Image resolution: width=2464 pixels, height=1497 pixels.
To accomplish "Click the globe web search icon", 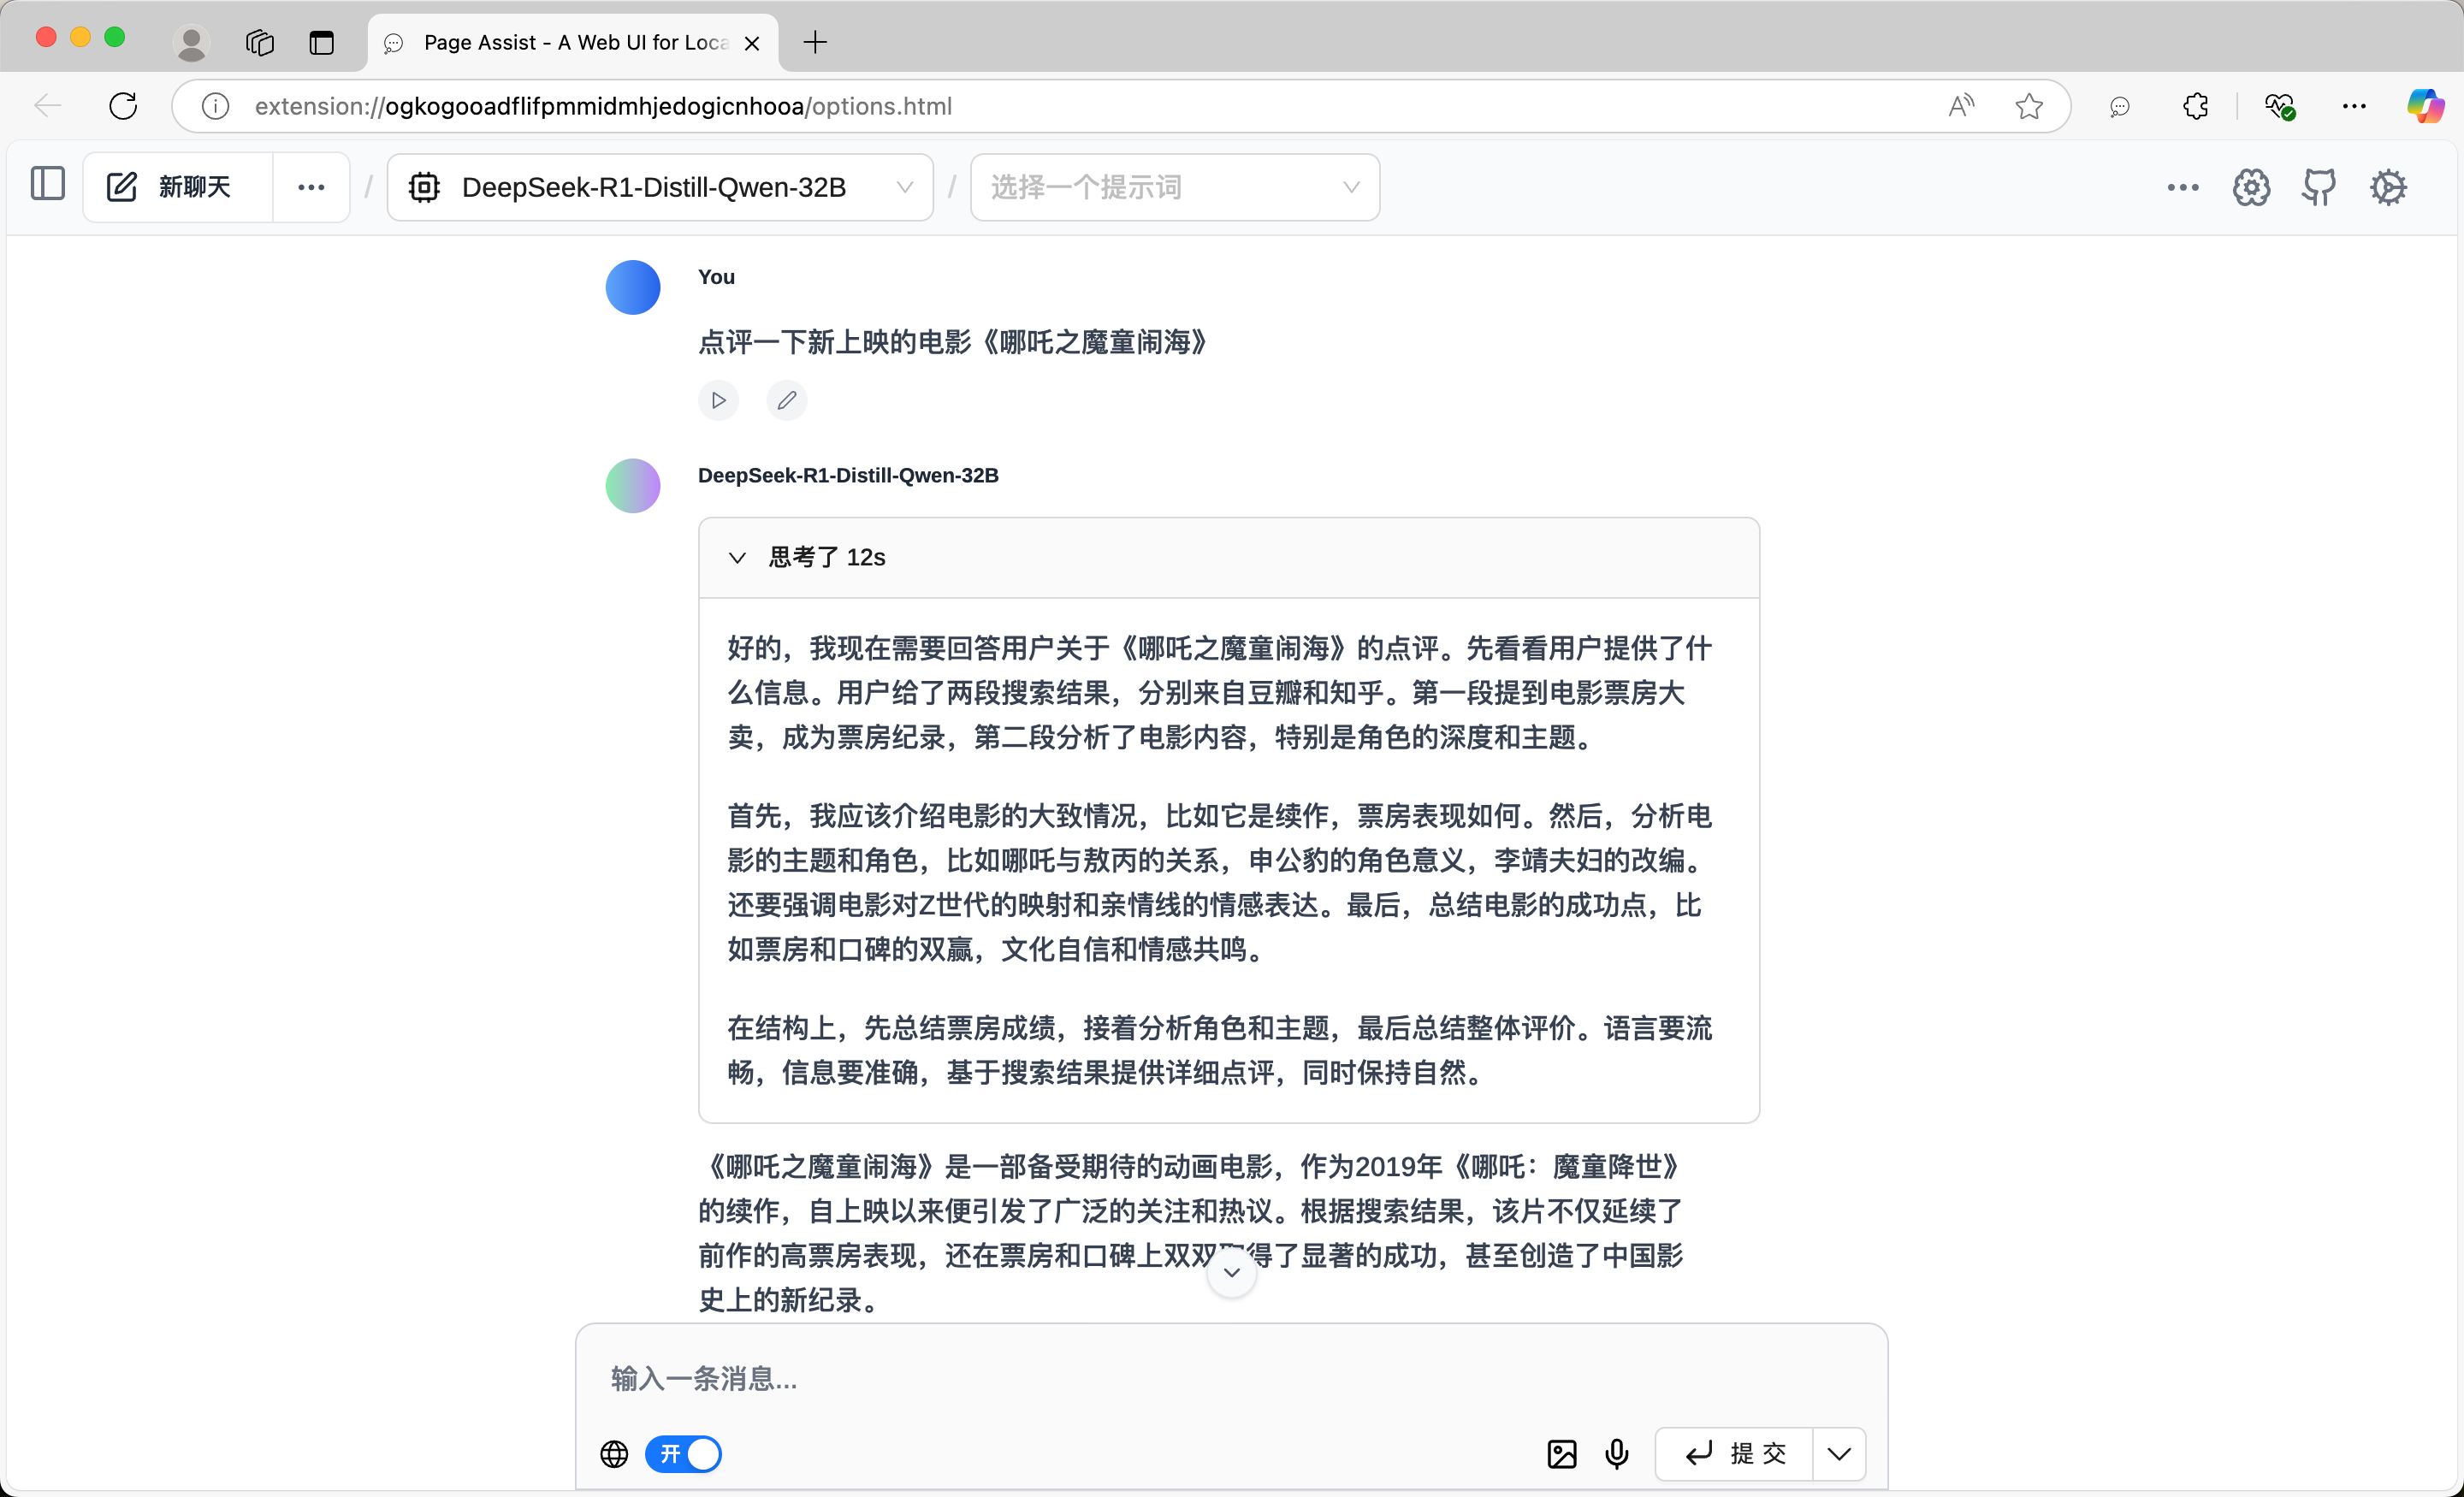I will 614,1454.
